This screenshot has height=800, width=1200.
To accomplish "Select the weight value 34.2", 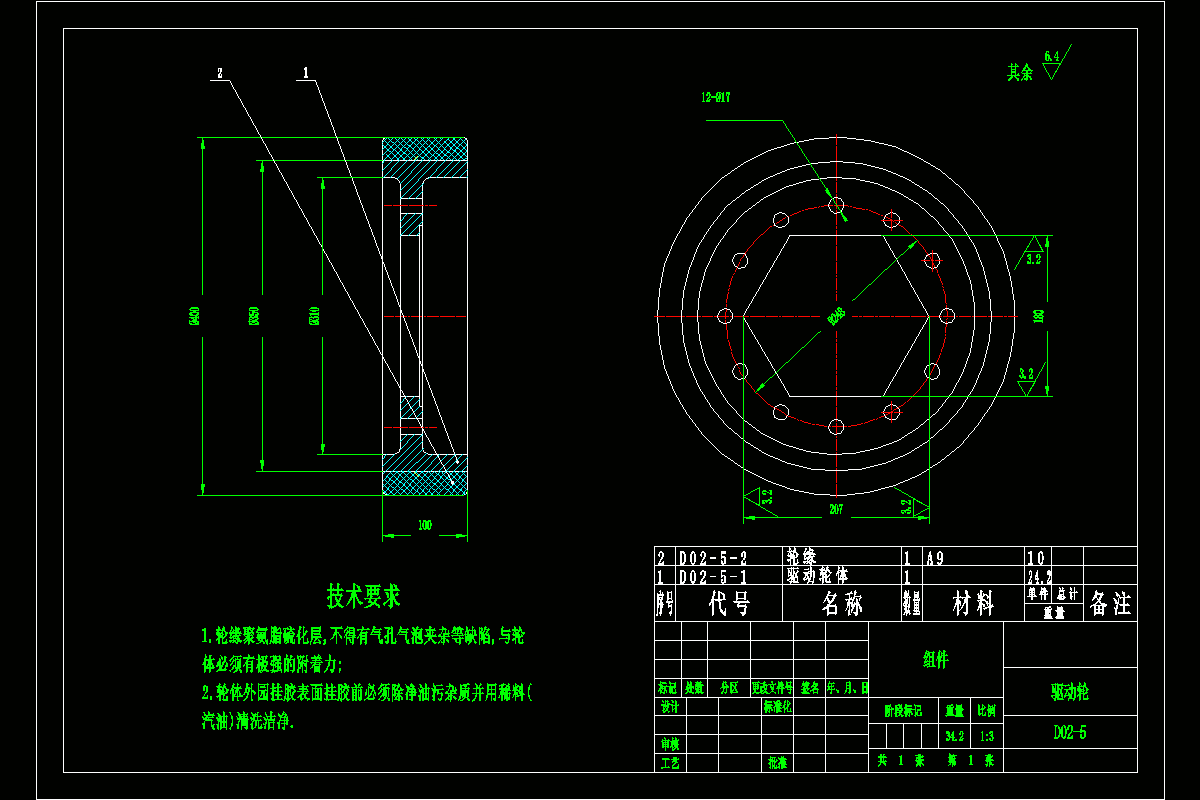I will 955,736.
